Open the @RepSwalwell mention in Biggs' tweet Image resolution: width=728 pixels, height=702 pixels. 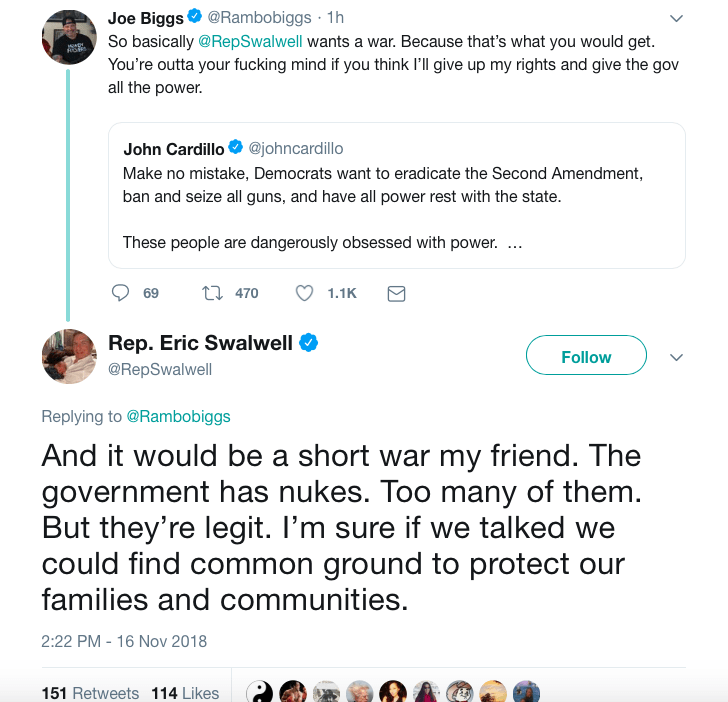click(253, 43)
